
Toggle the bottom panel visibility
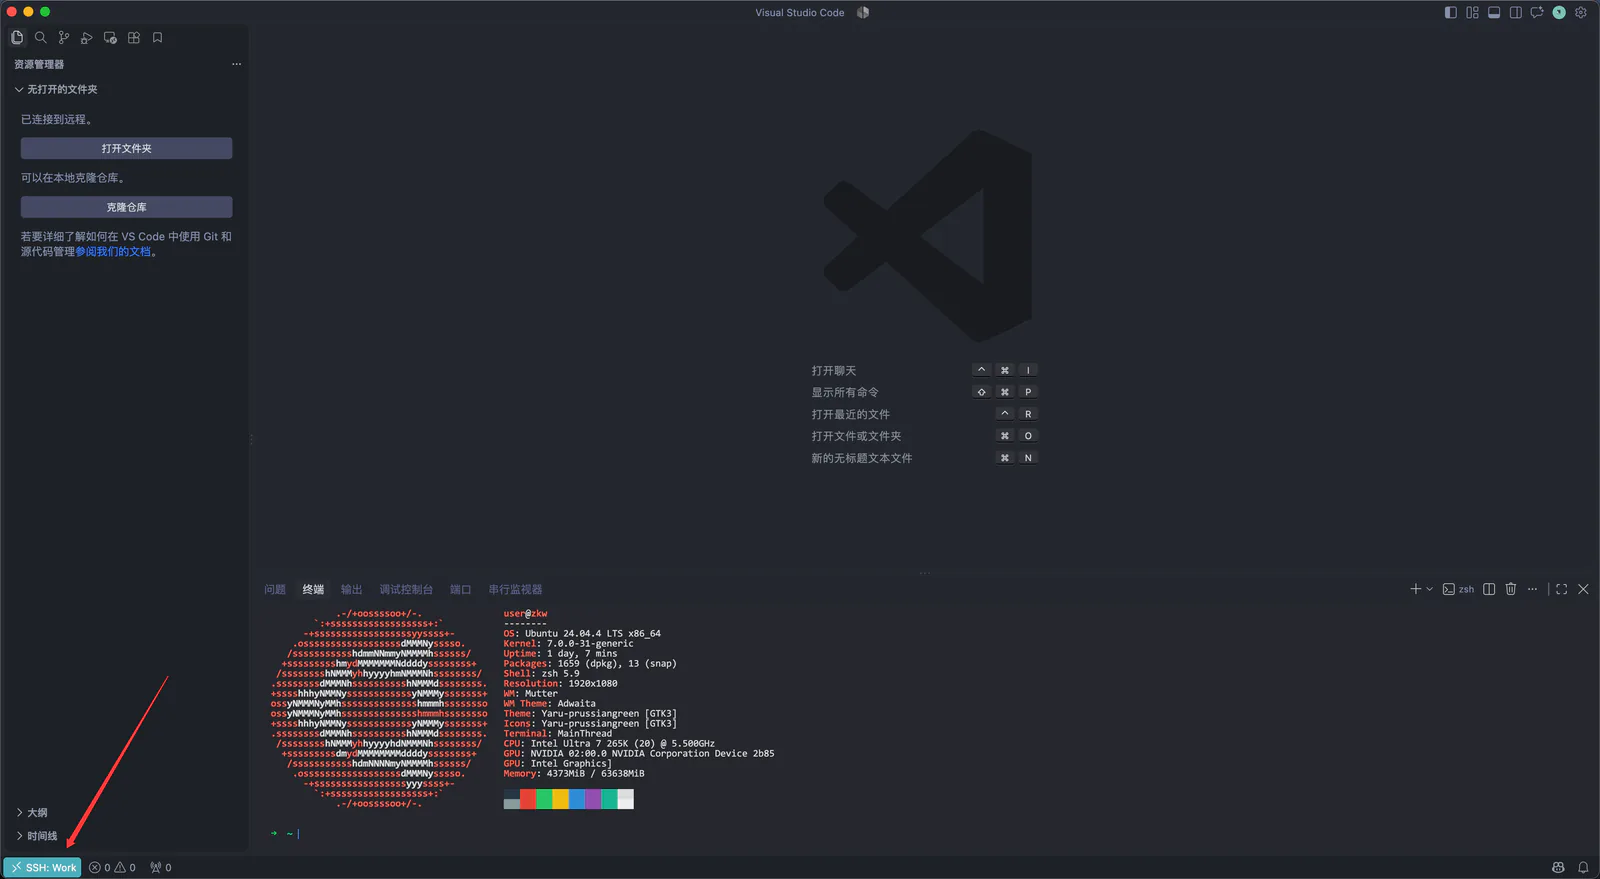[x=1494, y=13]
